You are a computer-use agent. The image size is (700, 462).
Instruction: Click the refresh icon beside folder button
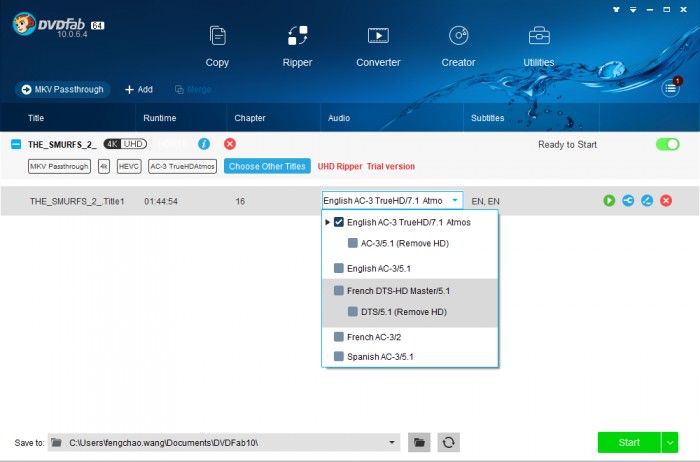tap(450, 442)
